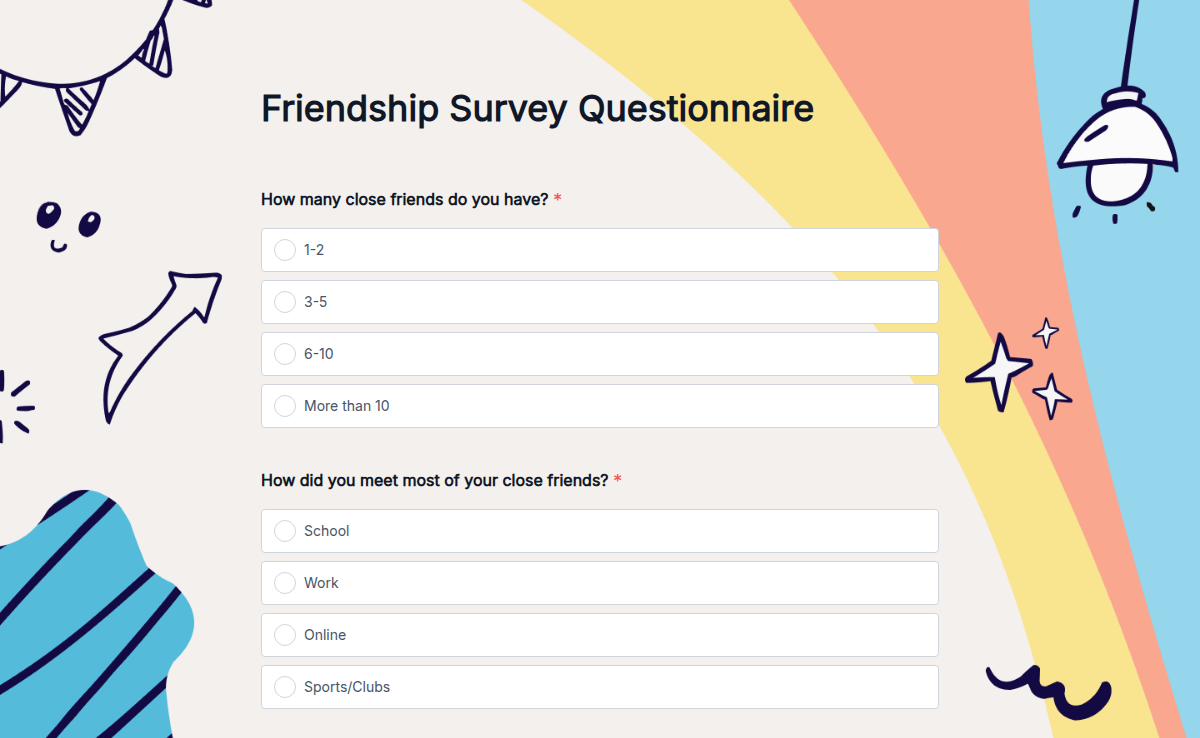Screen dimensions: 1200x738
Task: Click the "Friendship Survey Questionnaire" title
Action: (x=537, y=108)
